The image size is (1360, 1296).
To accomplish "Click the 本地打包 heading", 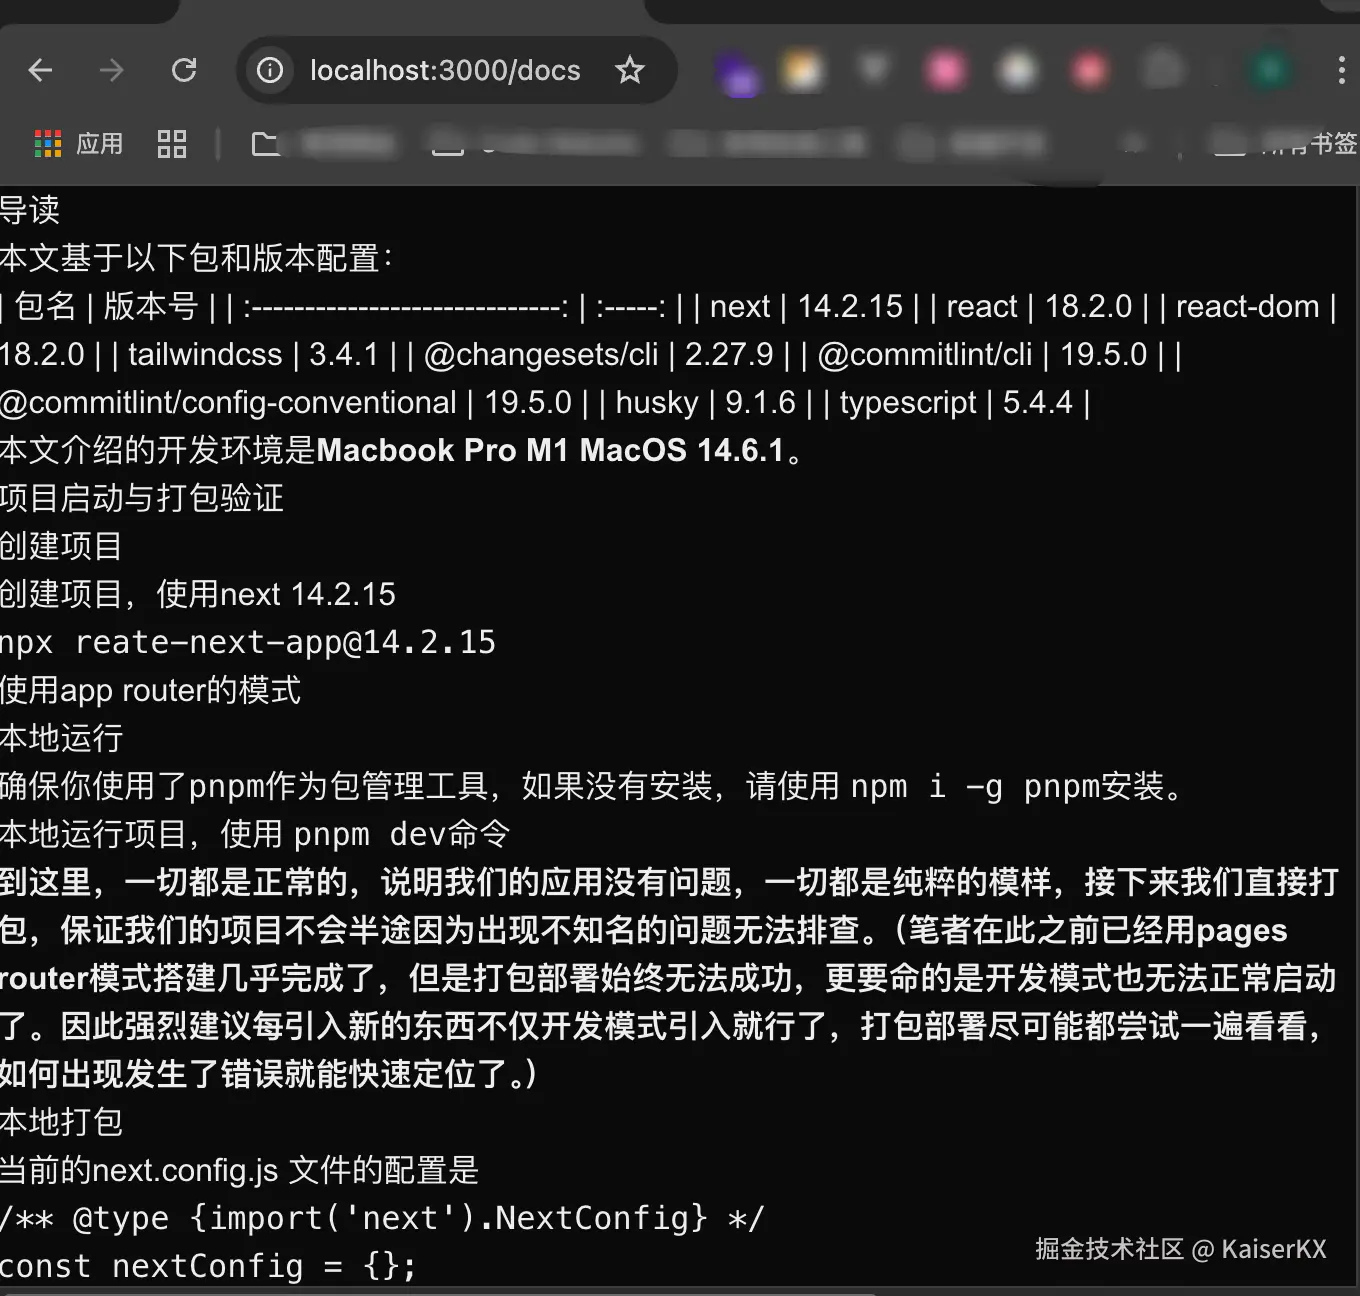I will point(62,1122).
